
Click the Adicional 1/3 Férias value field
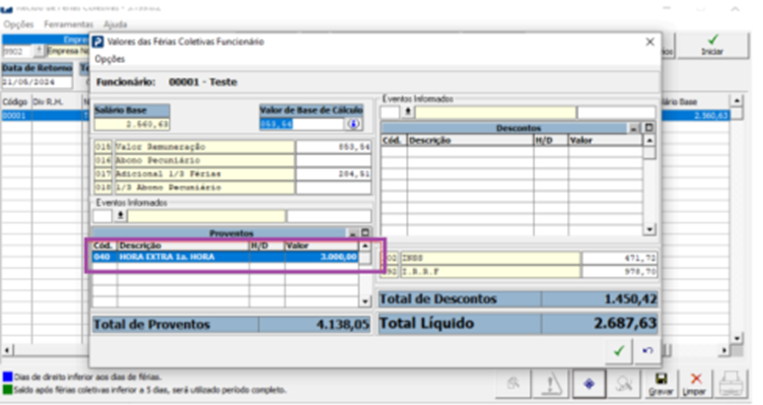point(334,174)
